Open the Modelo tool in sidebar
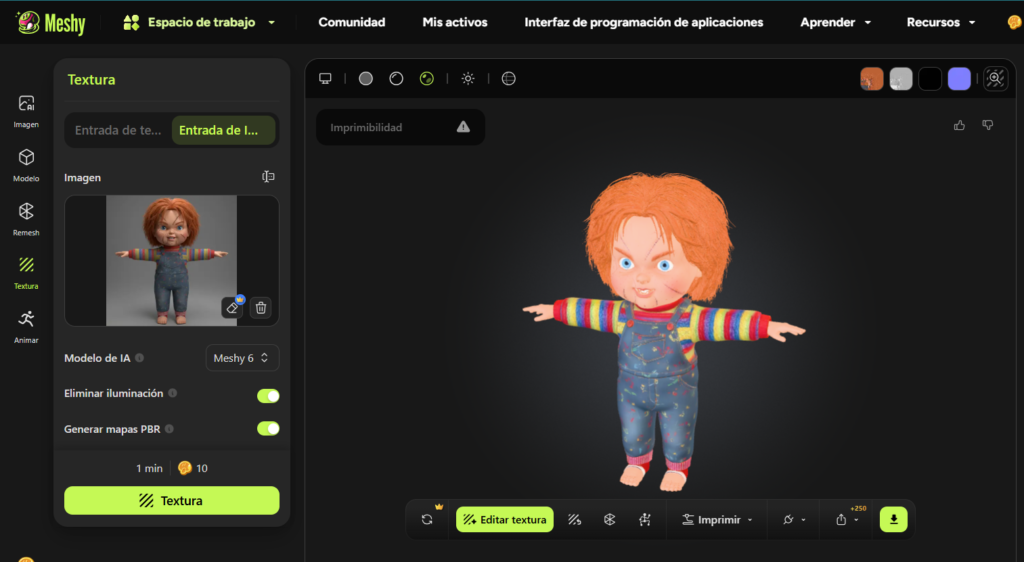The height and width of the screenshot is (562, 1024). [26, 165]
